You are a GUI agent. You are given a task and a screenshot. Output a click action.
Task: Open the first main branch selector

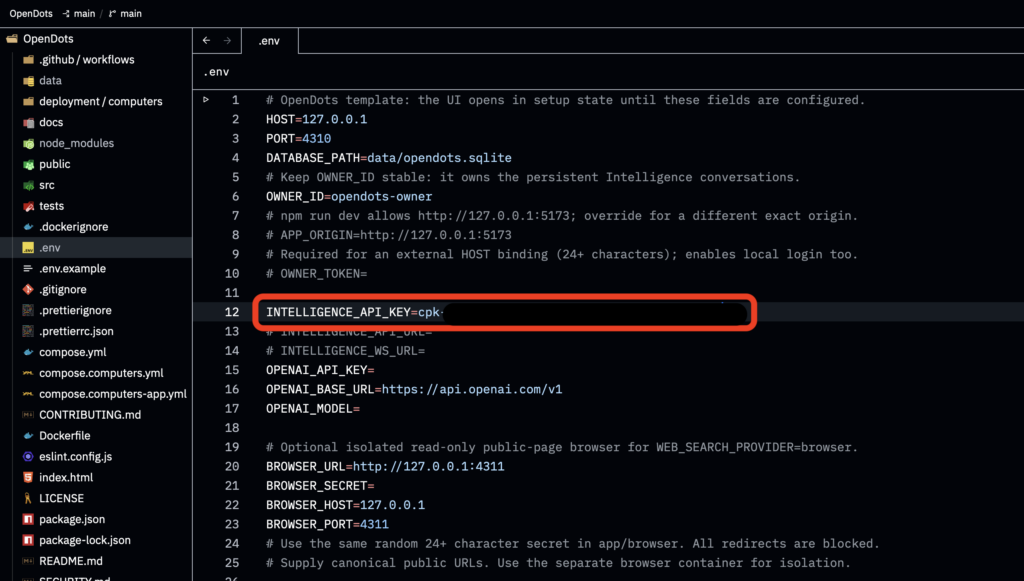coord(79,13)
